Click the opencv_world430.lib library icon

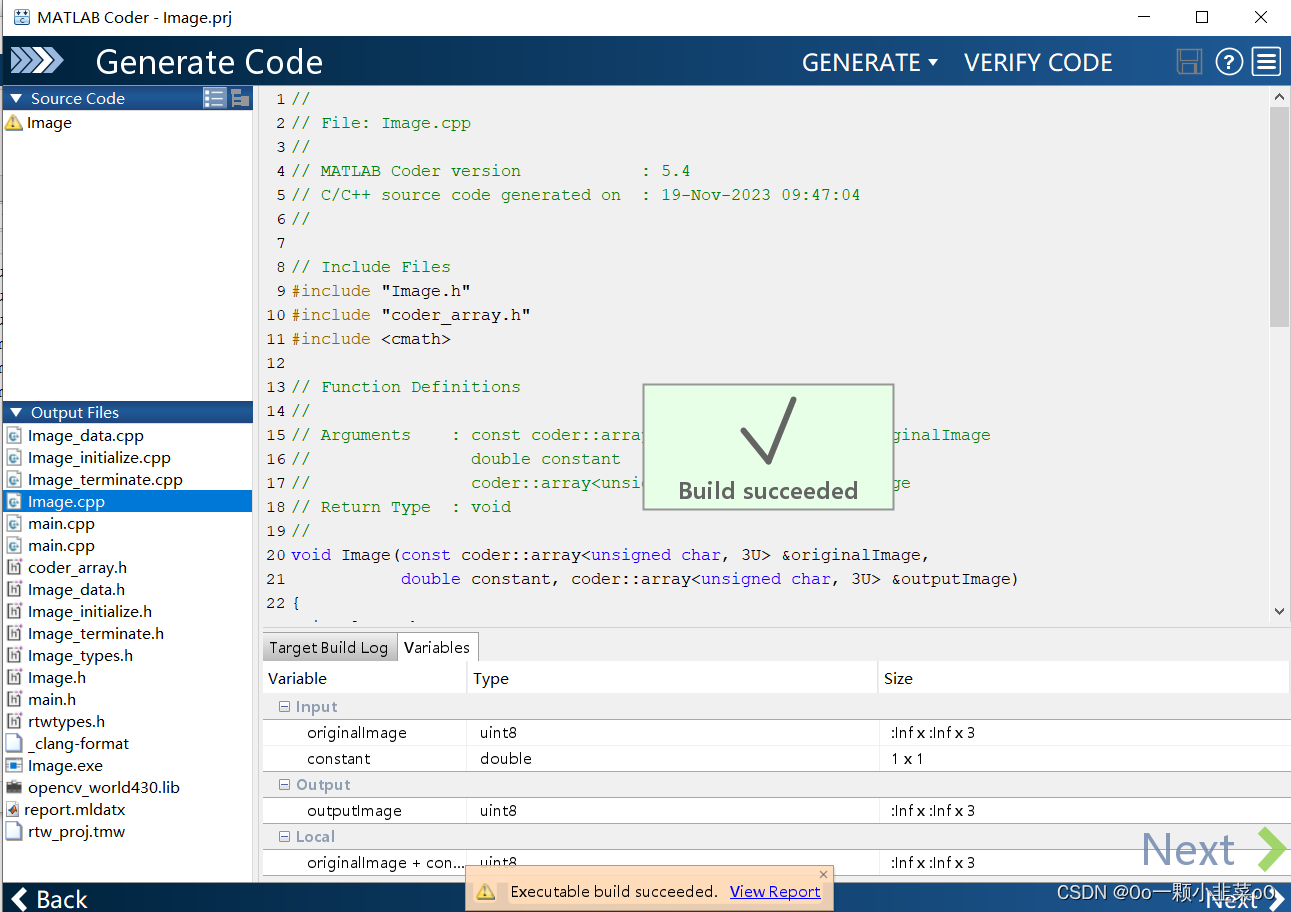14,788
